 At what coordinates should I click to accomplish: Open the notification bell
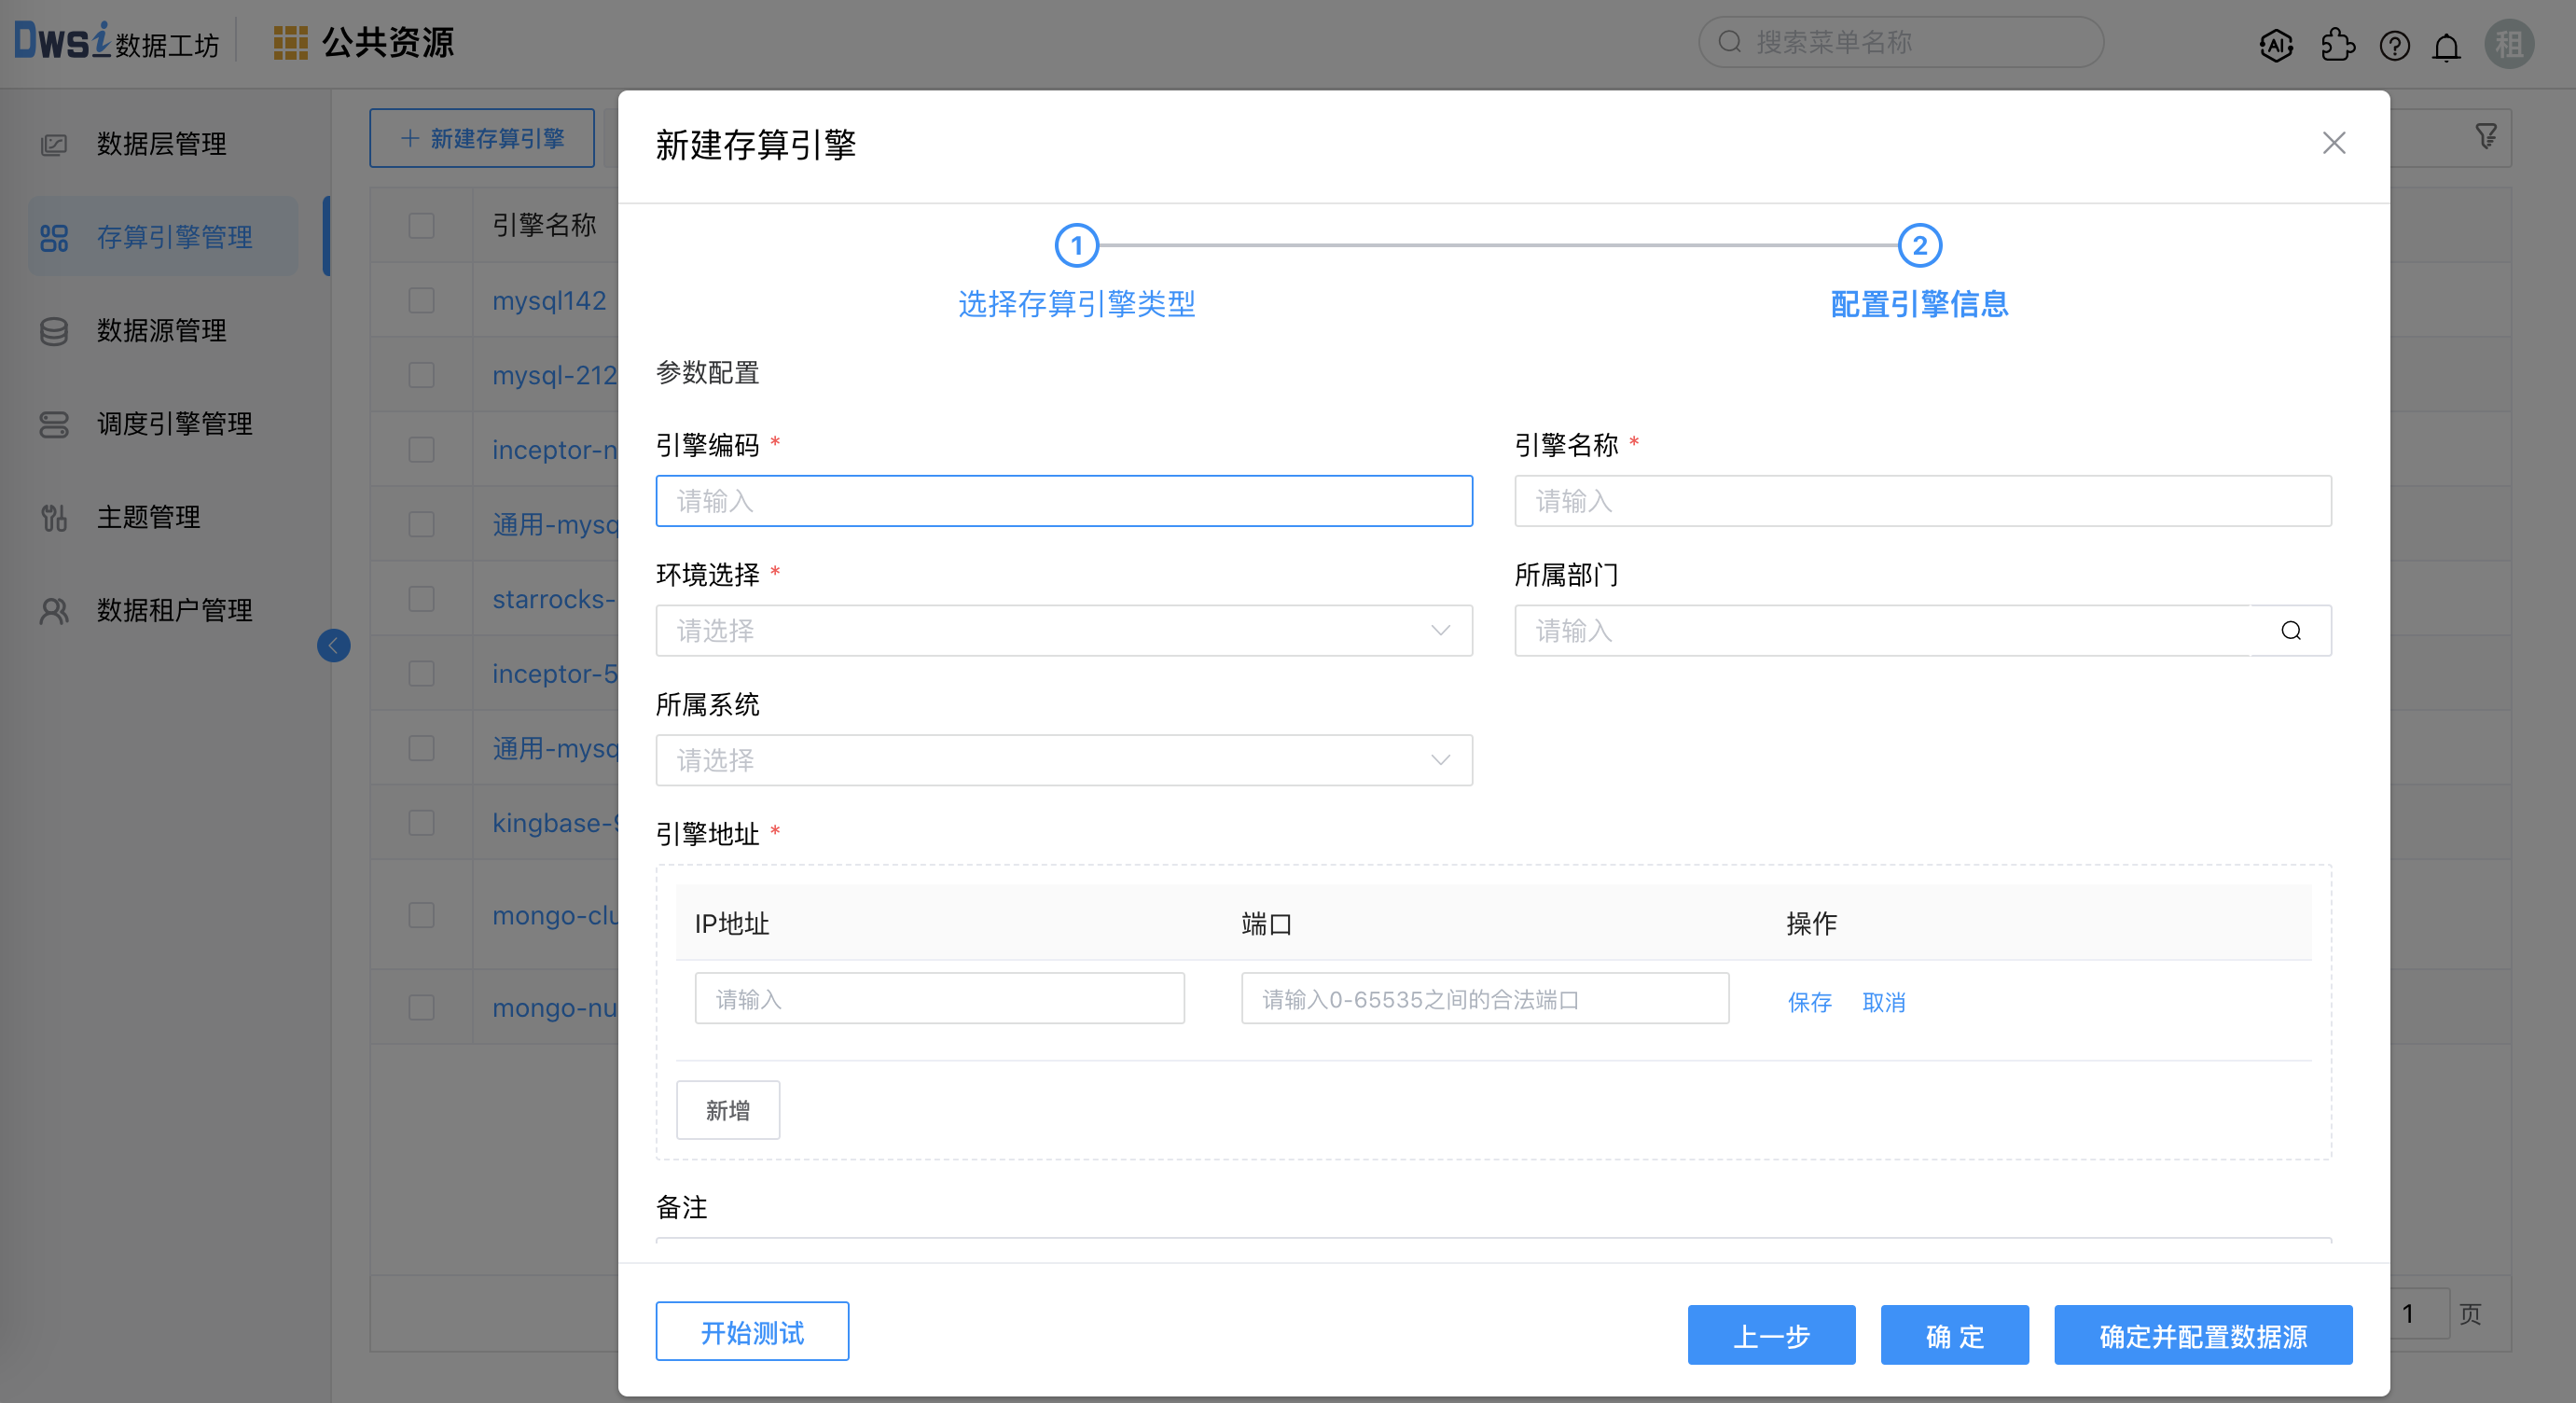point(2446,47)
